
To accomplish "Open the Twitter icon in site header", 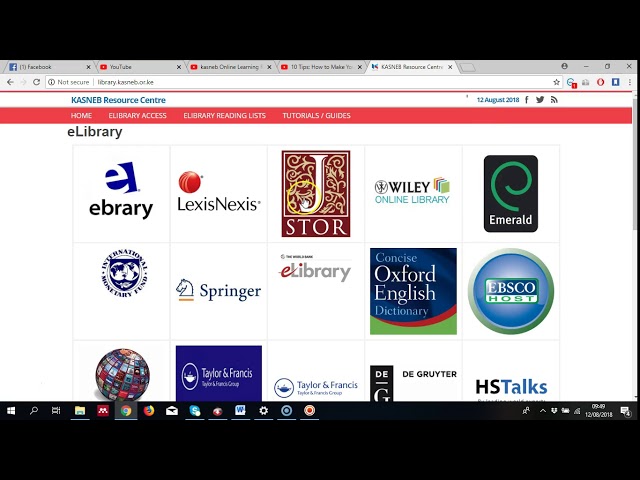I will pyautogui.click(x=540, y=100).
